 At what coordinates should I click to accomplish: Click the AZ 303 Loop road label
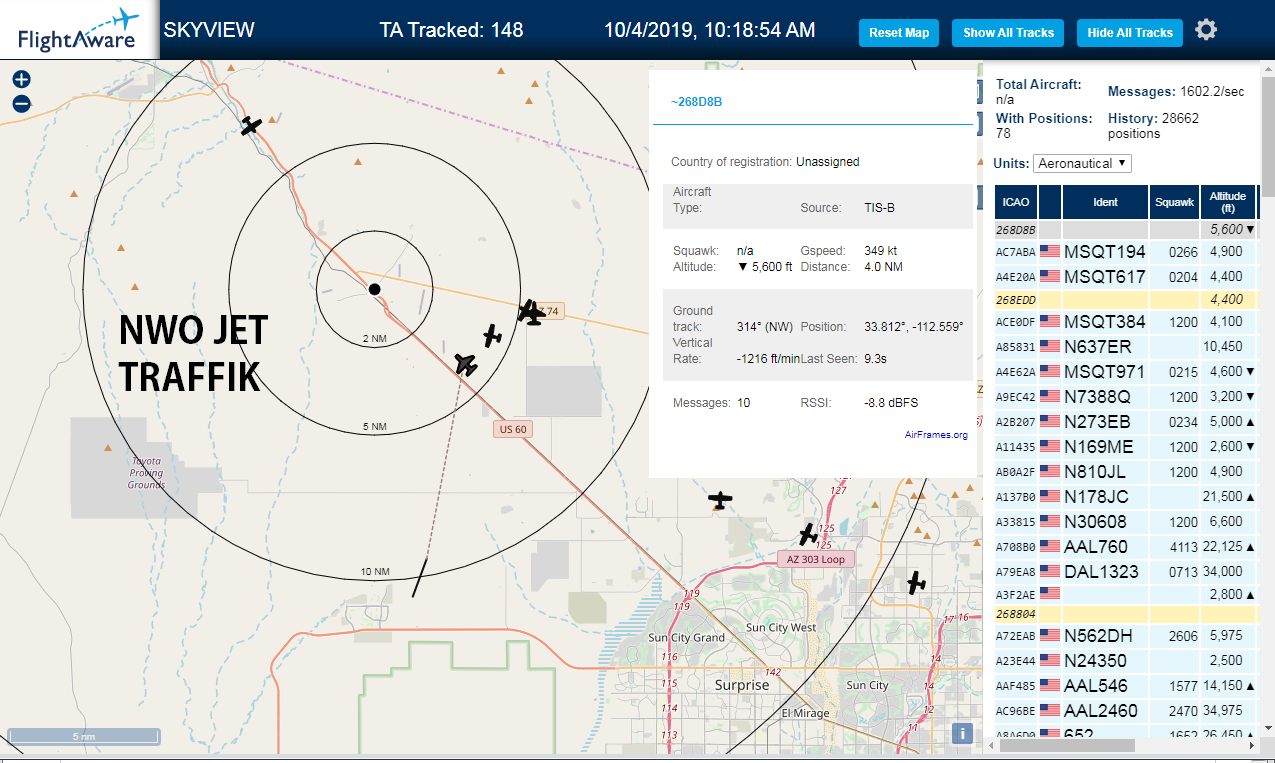[816, 559]
